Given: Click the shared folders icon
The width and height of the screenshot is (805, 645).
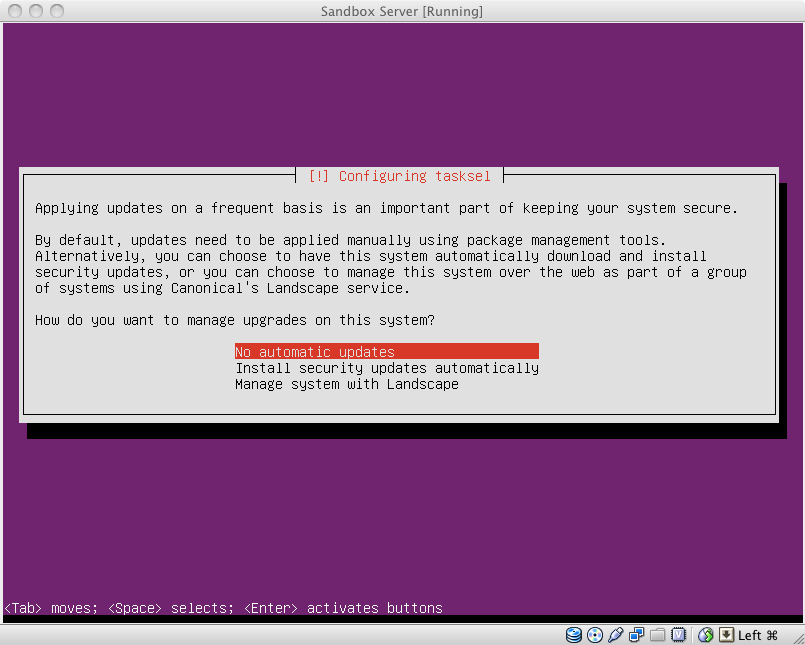Looking at the screenshot, I should [658, 635].
